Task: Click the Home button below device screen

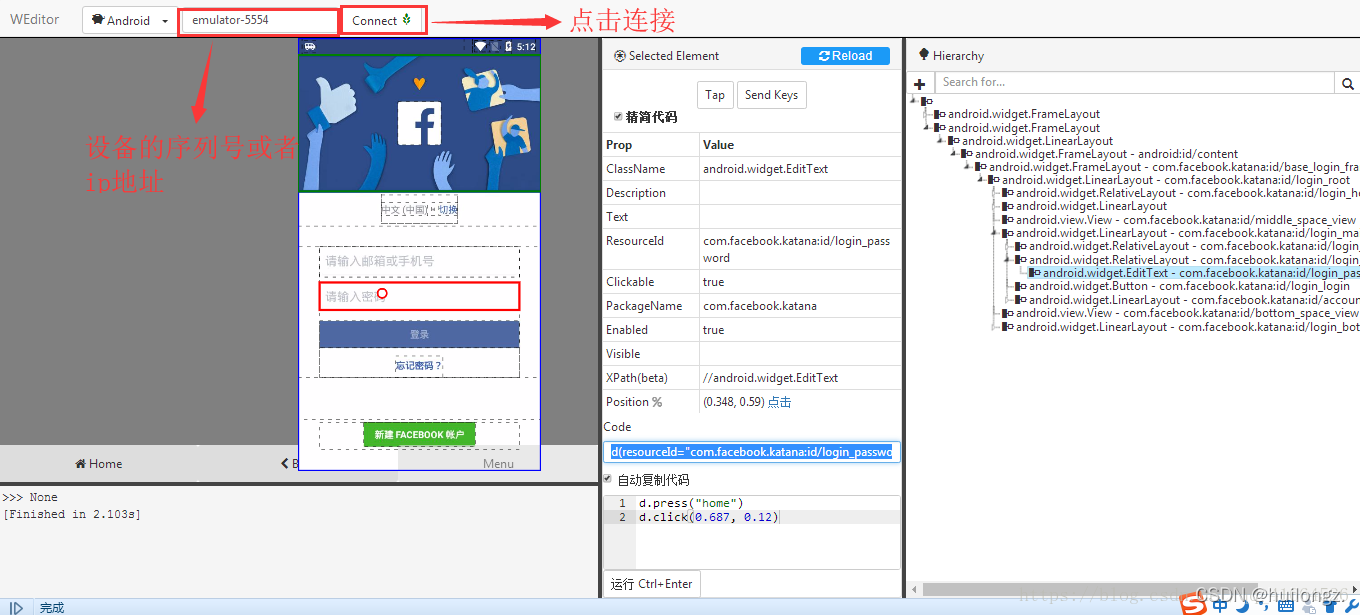Action: [99, 463]
